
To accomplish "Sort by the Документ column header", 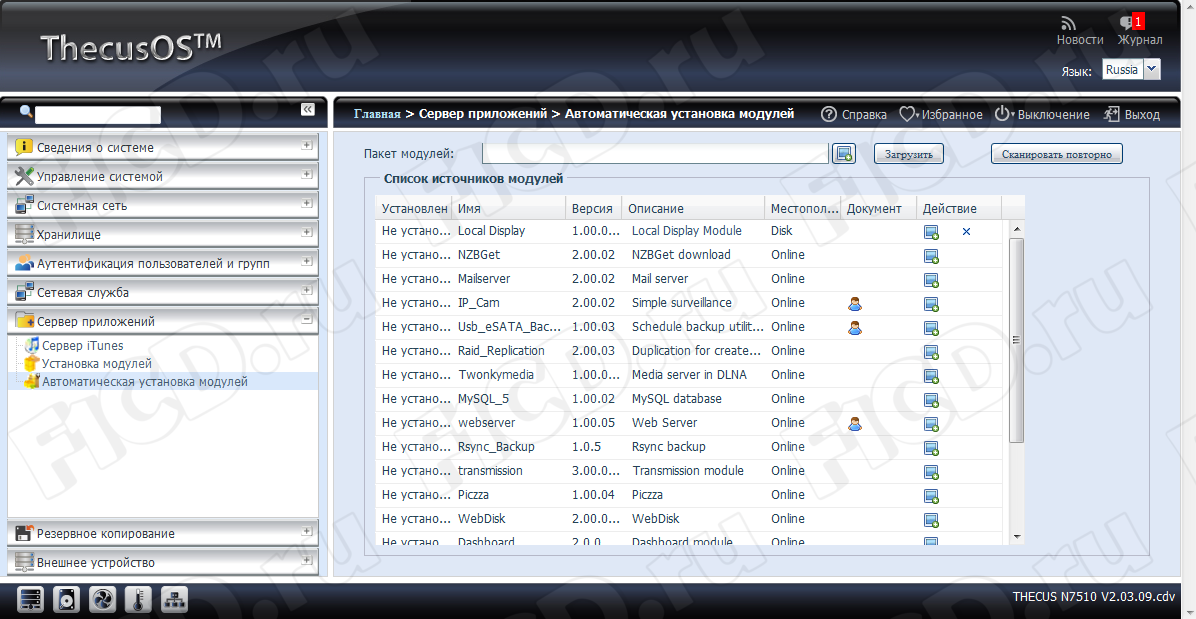I will point(878,208).
